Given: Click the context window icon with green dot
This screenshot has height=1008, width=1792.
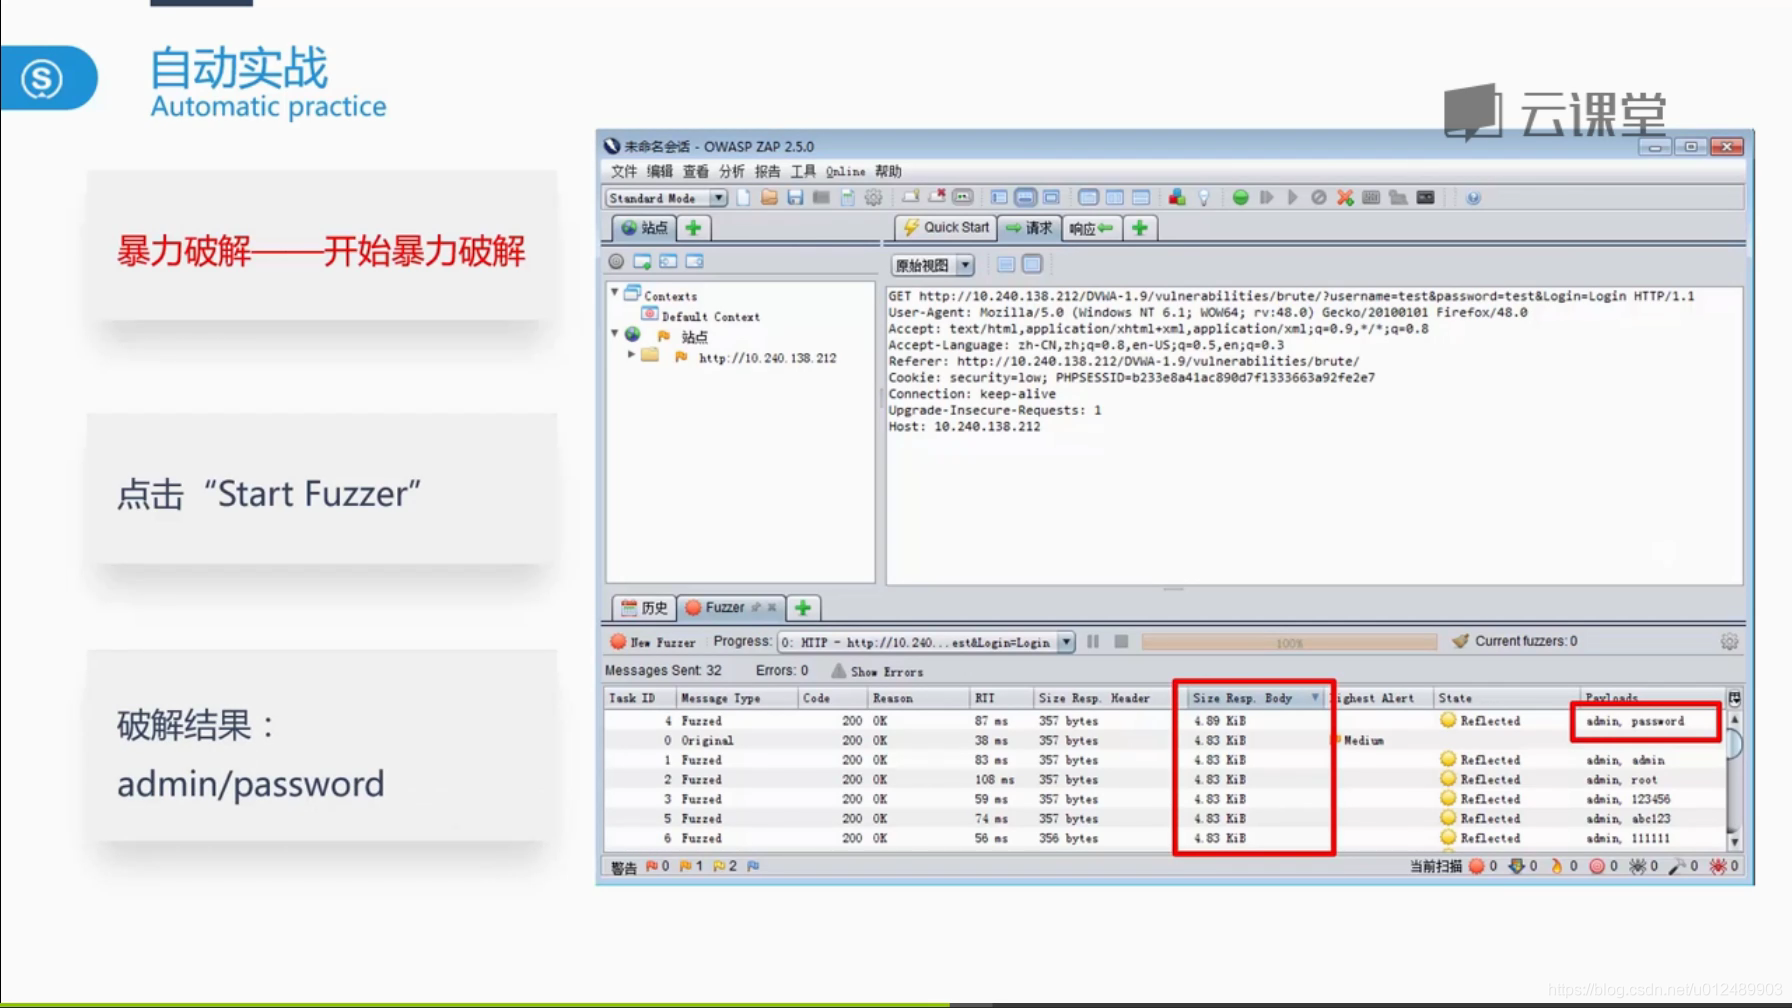Looking at the screenshot, I should click(x=642, y=262).
